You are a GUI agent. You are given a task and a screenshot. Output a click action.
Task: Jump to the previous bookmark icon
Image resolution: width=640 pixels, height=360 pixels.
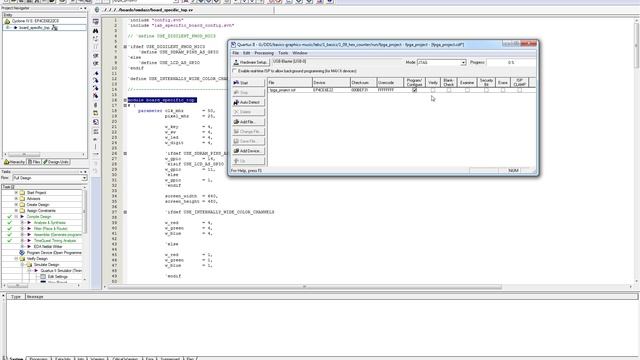tap(96, 88)
